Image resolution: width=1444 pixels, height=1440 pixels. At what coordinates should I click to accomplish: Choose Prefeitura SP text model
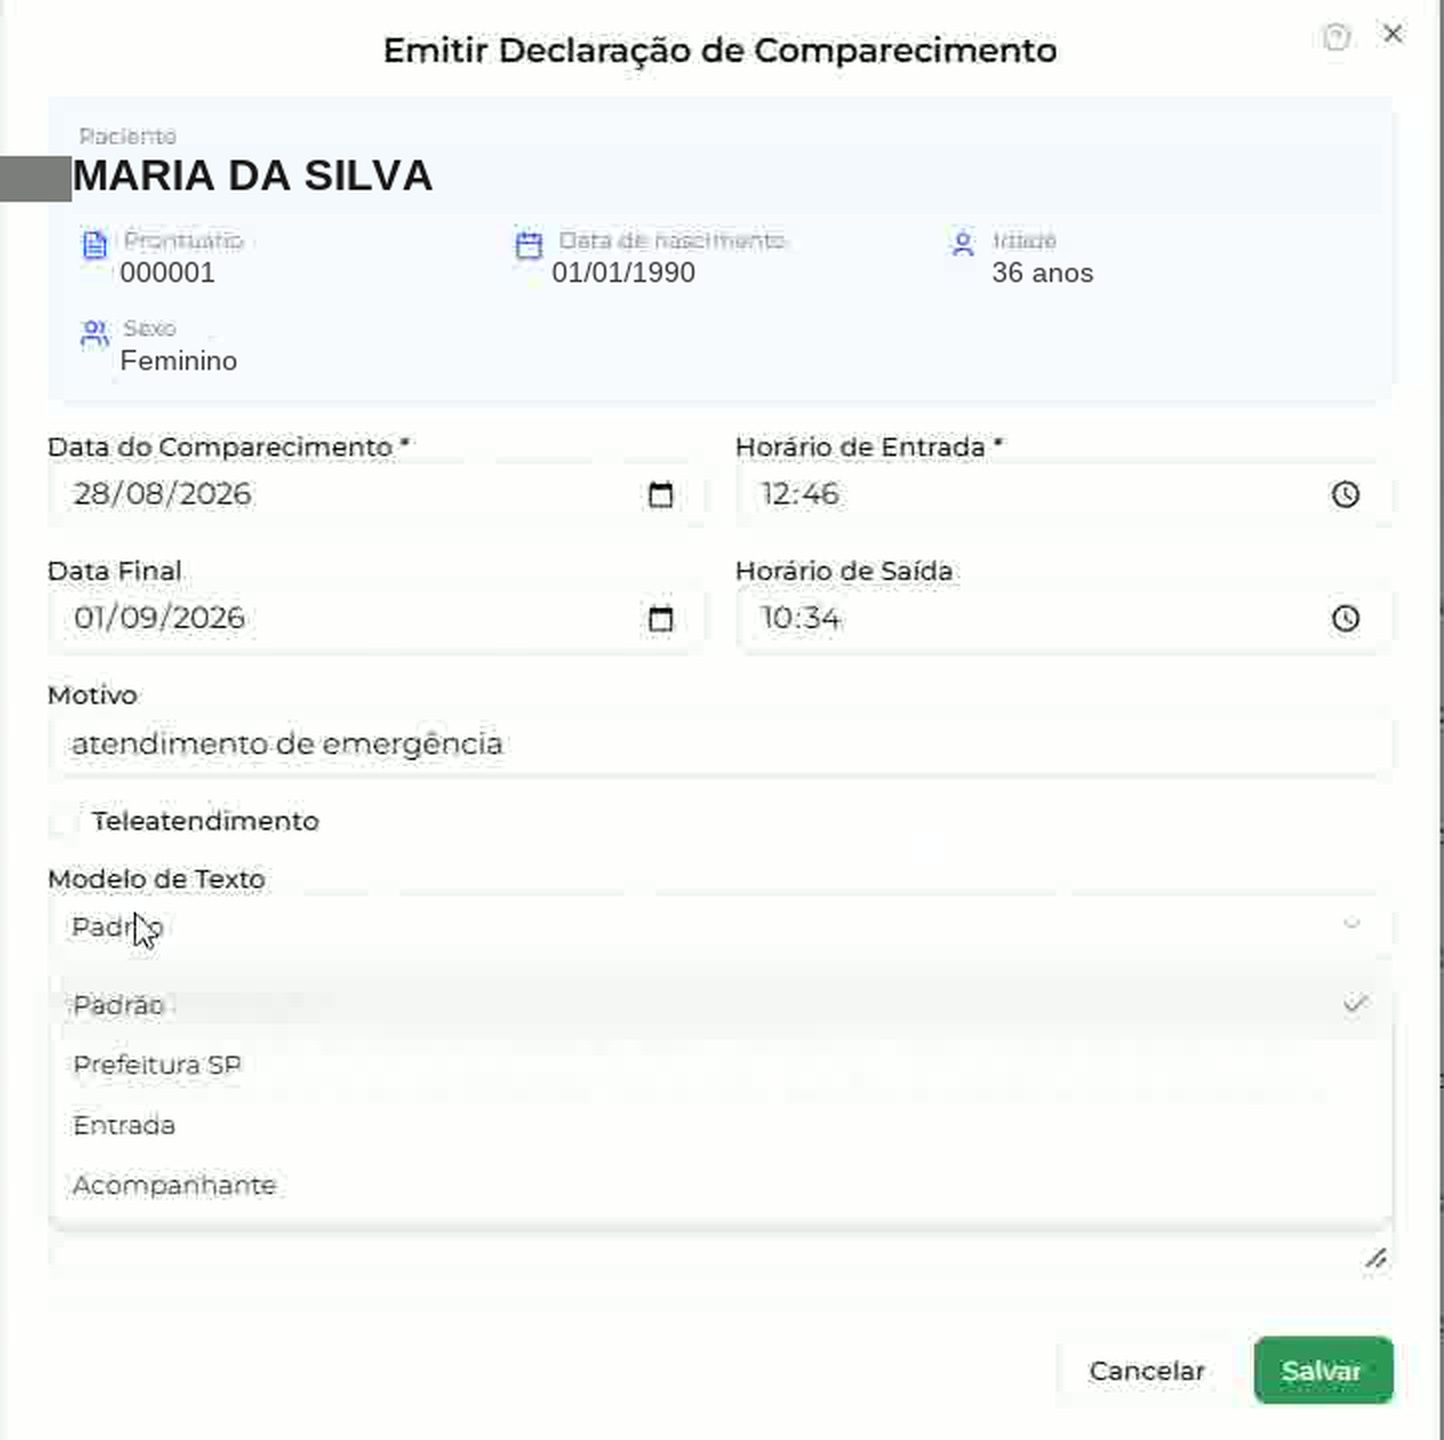(x=720, y=1065)
